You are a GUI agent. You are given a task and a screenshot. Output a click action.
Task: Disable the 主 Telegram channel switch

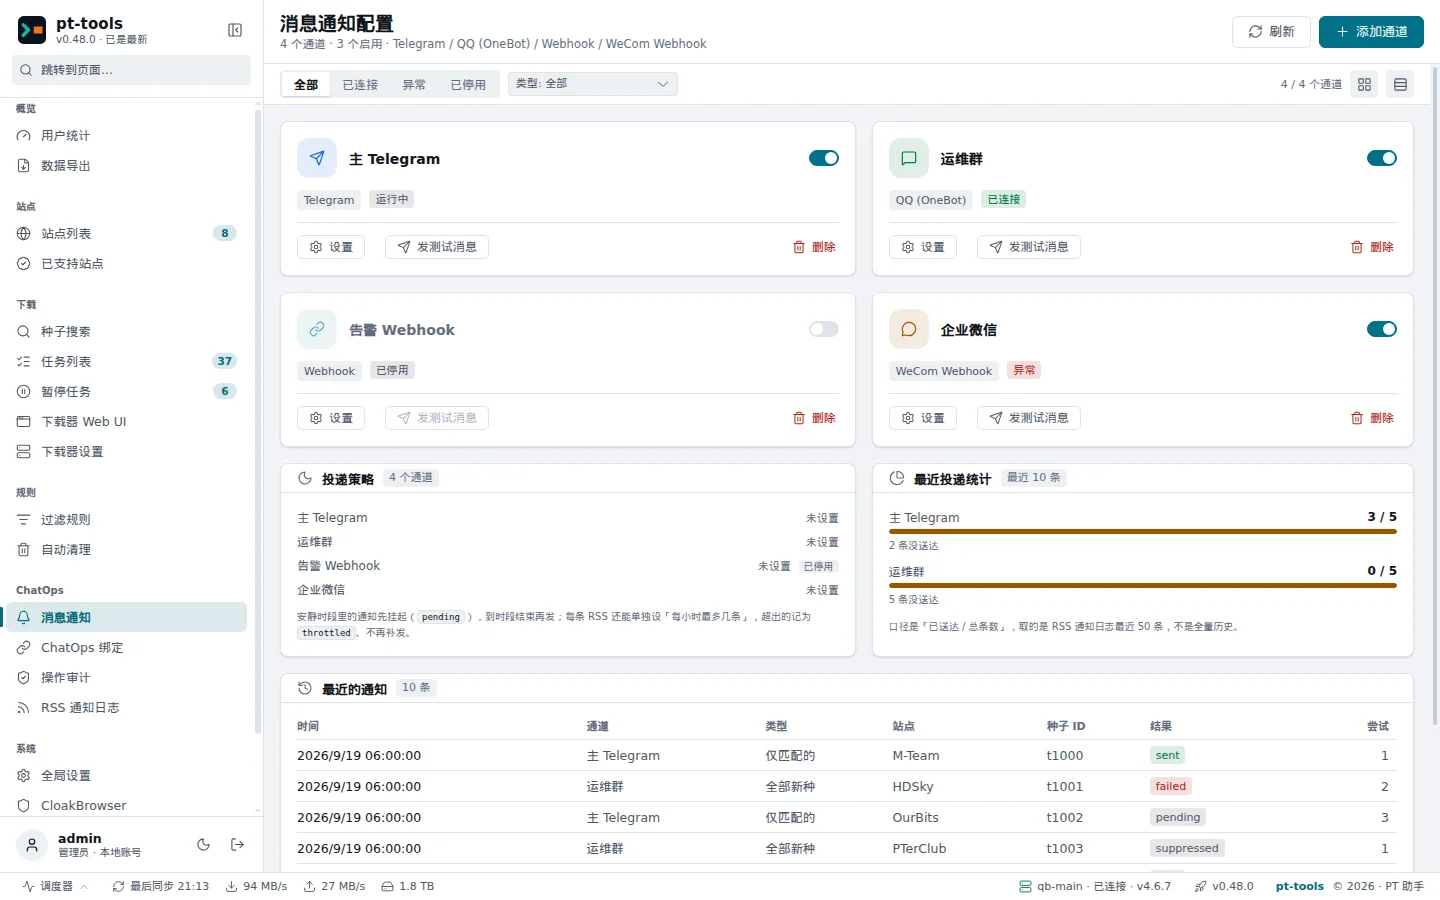click(x=824, y=158)
